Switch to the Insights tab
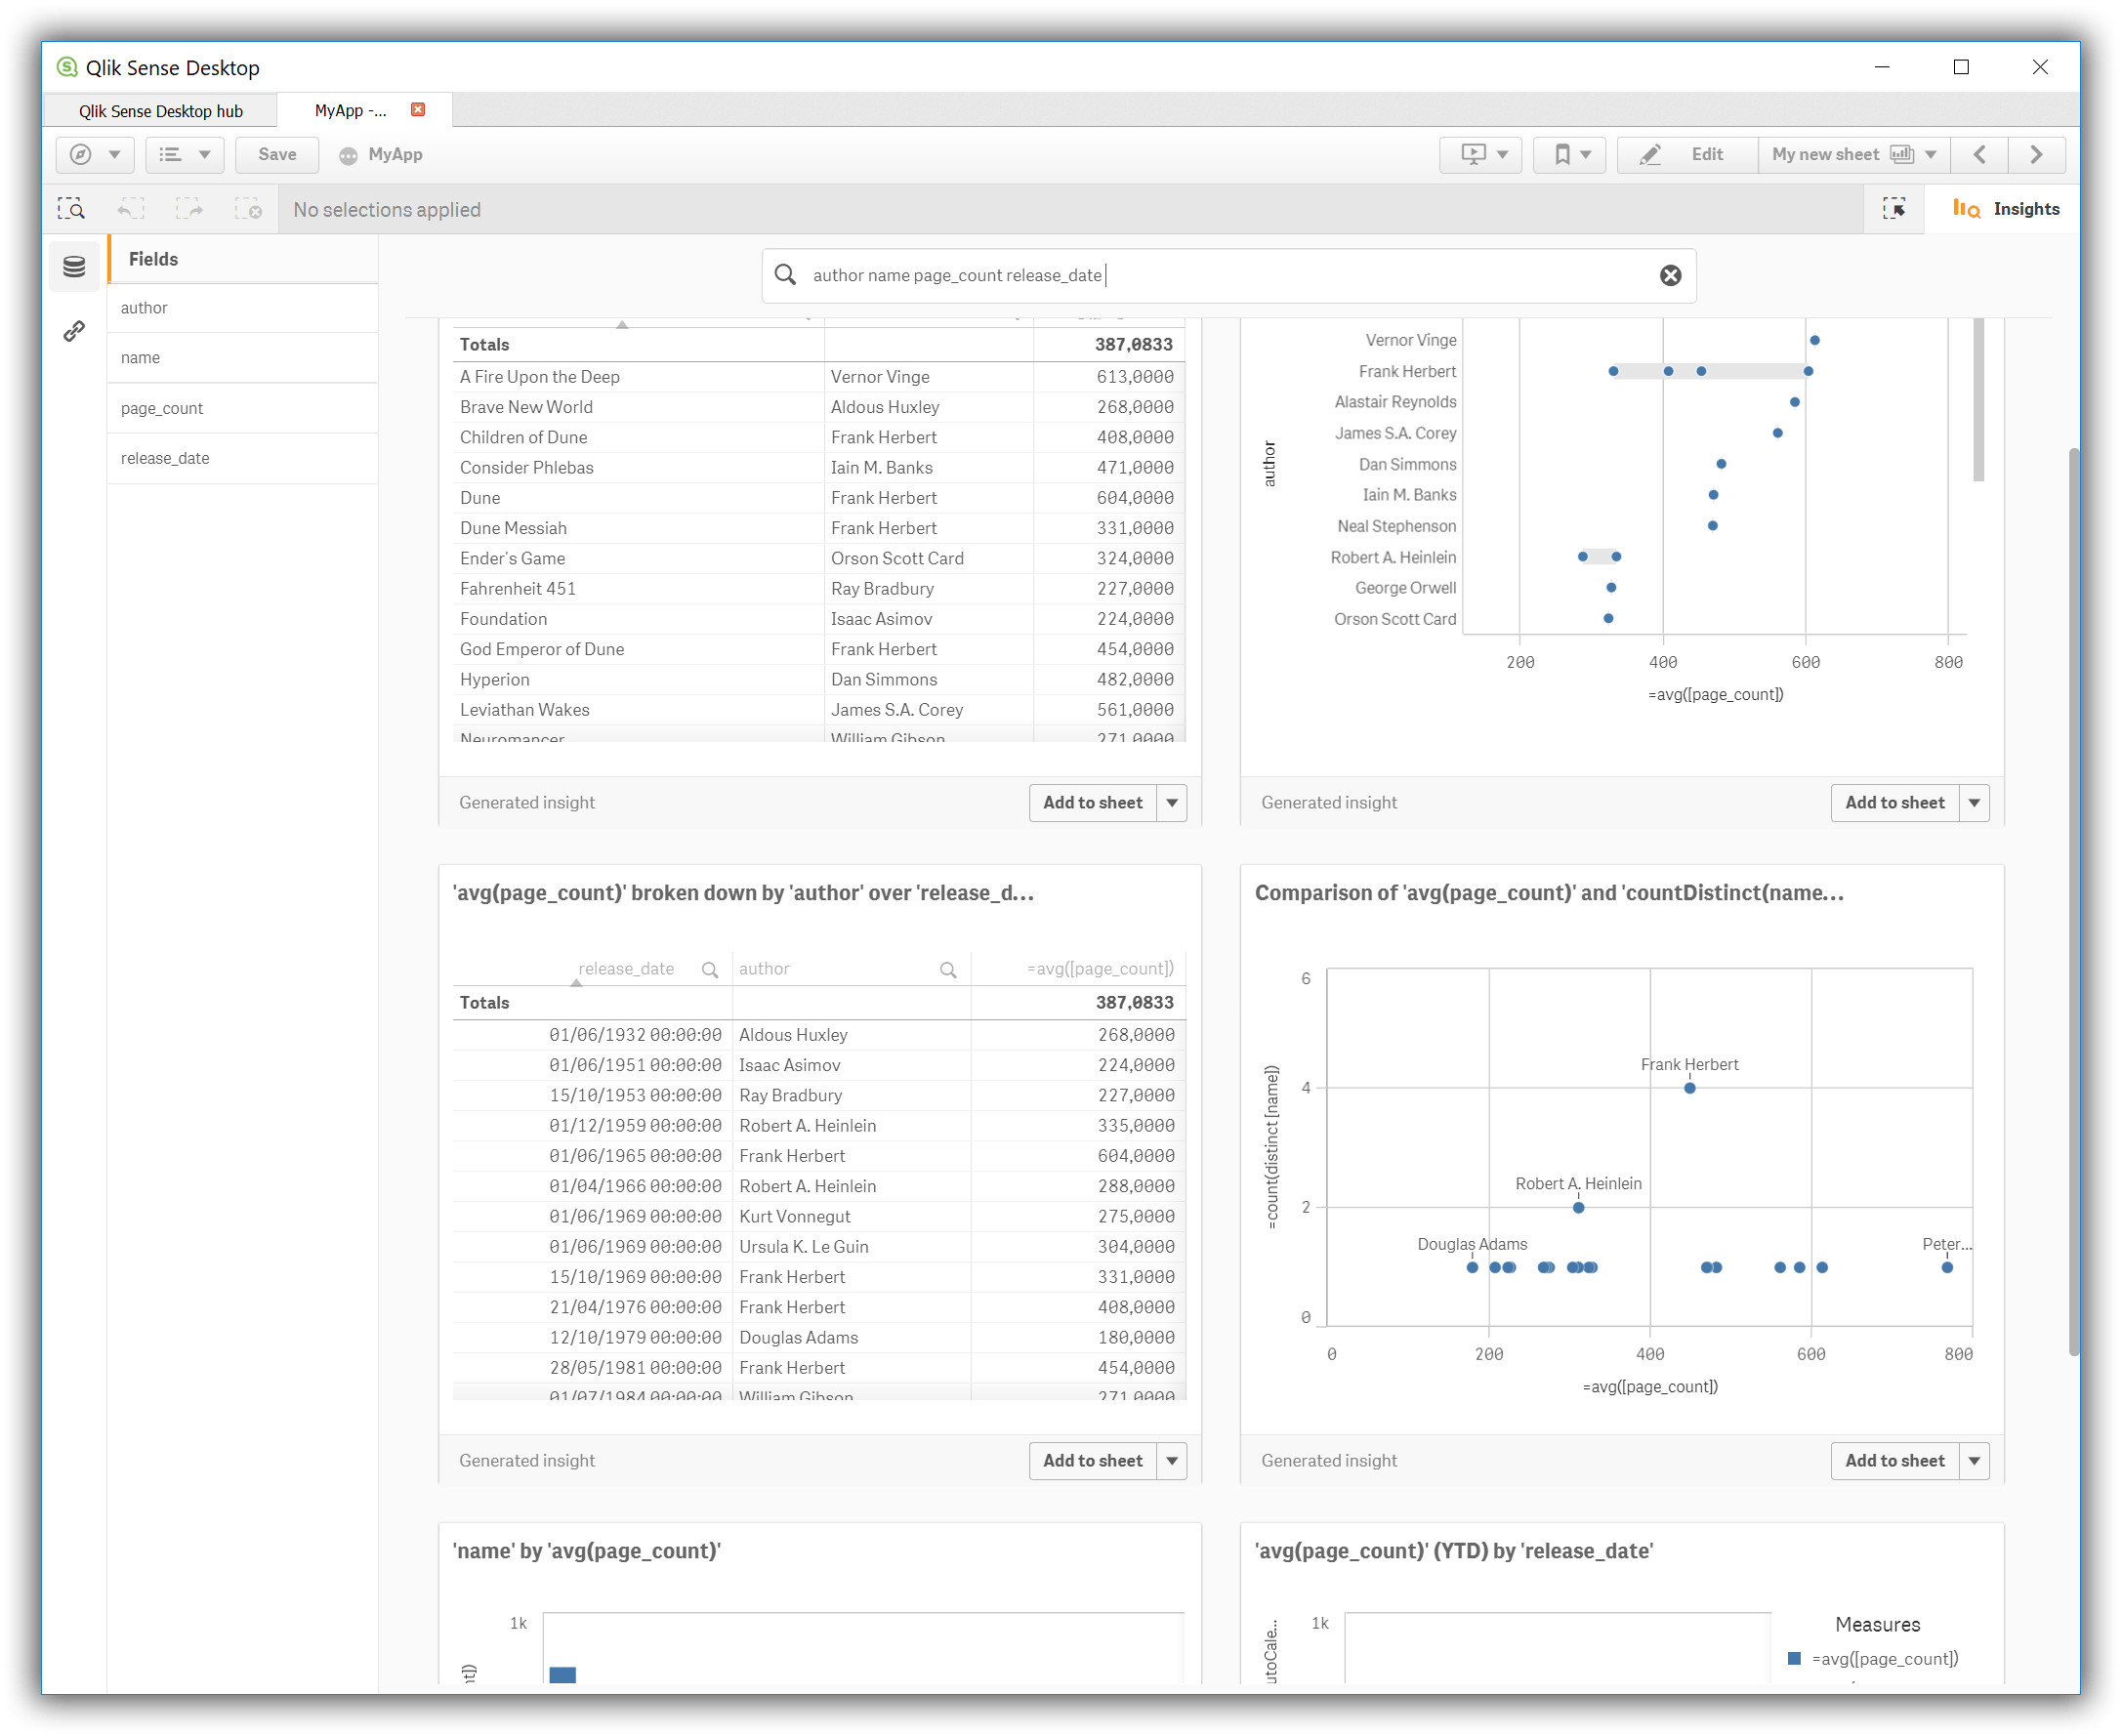This screenshot has width=2122, height=1736. point(2006,208)
